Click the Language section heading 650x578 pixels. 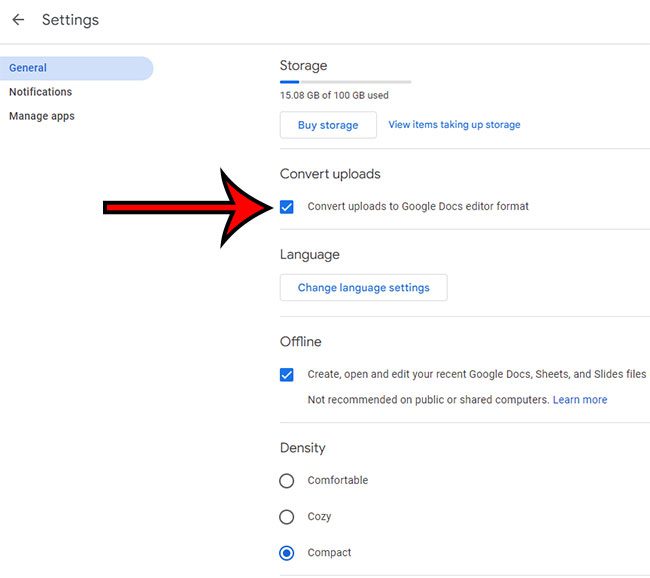coord(309,255)
